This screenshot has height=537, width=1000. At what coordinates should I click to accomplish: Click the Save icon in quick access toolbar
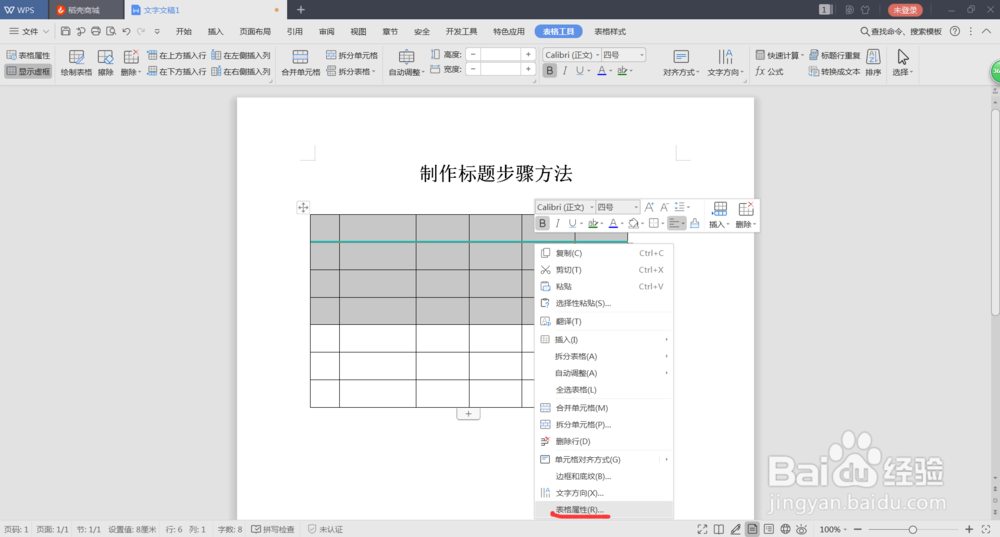tap(66, 31)
